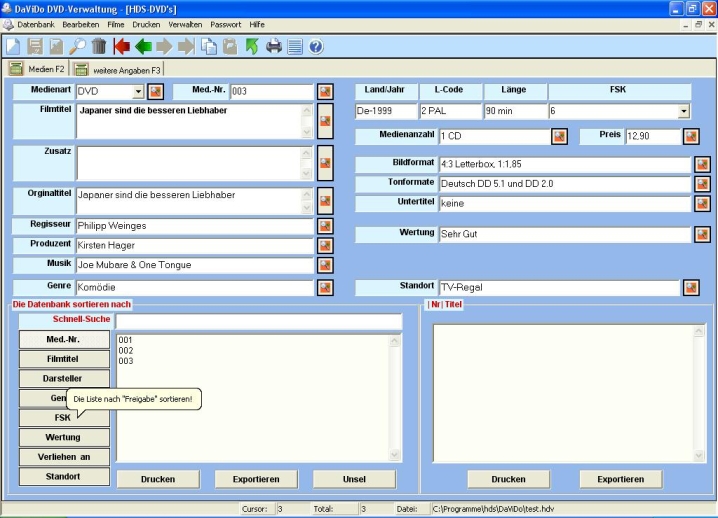Click the printer icon in toolbar
Screen dimensions: 718x518
(273, 46)
